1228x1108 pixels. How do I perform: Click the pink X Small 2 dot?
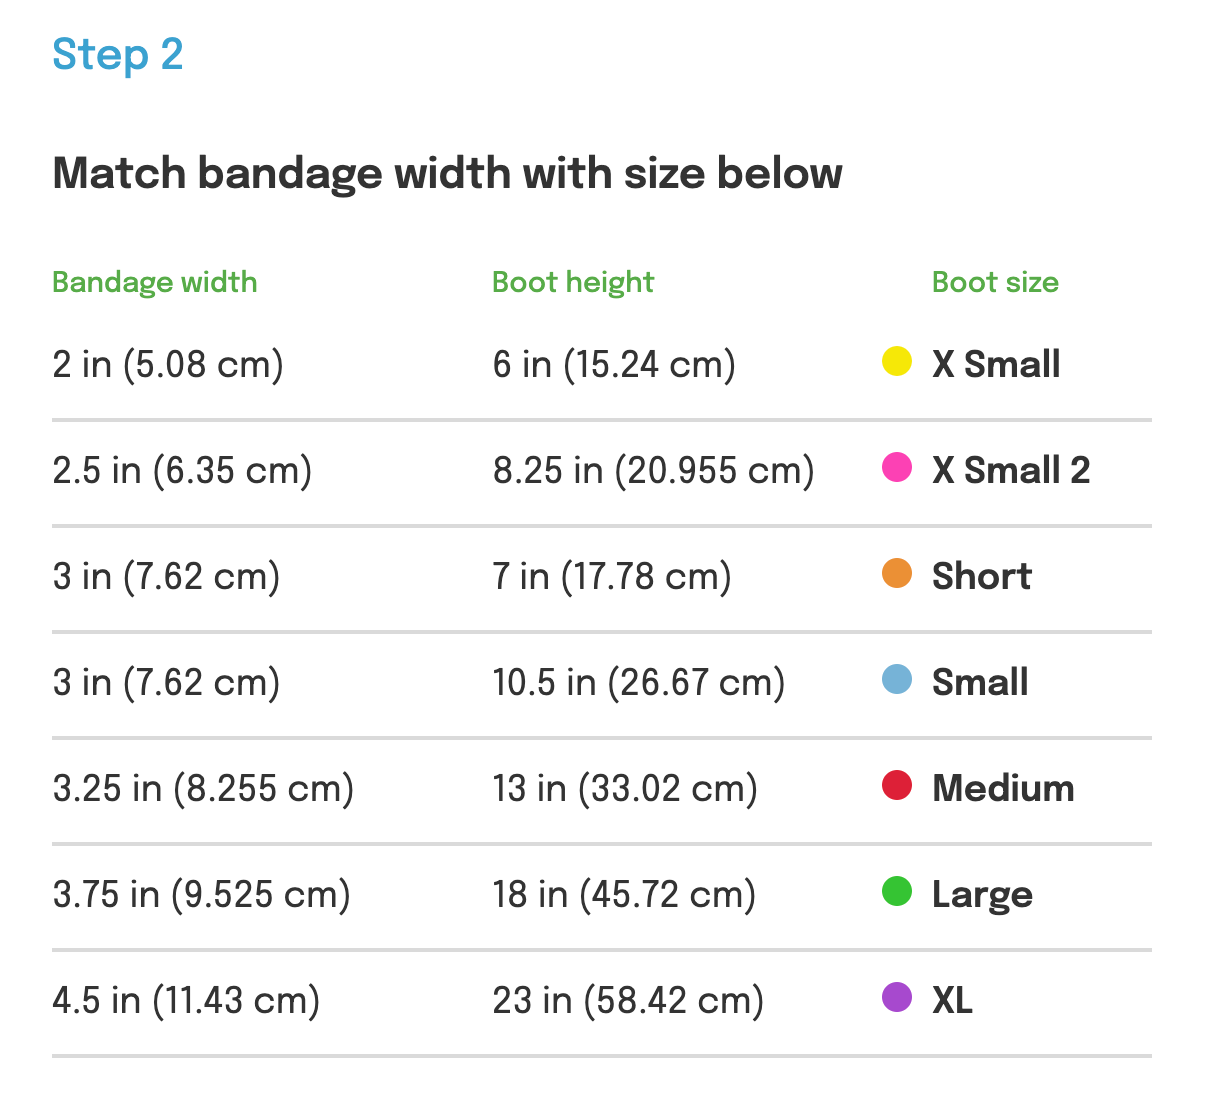pos(896,467)
